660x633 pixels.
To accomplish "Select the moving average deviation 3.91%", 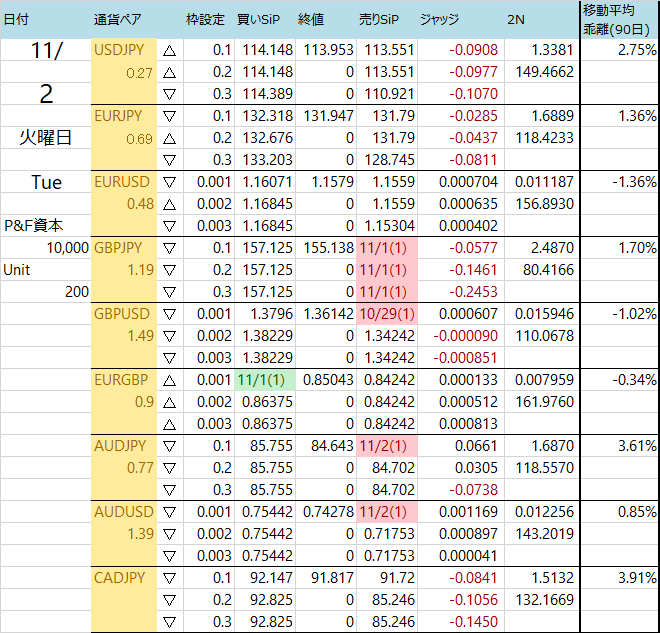I will [637, 578].
